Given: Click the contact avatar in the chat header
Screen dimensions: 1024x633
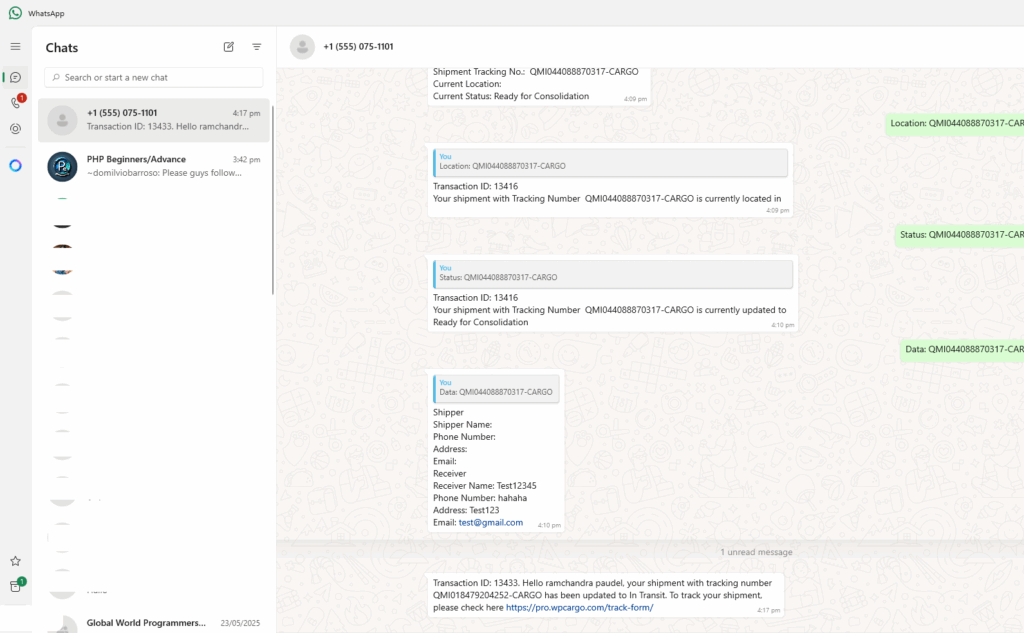Looking at the screenshot, I should coord(302,47).
